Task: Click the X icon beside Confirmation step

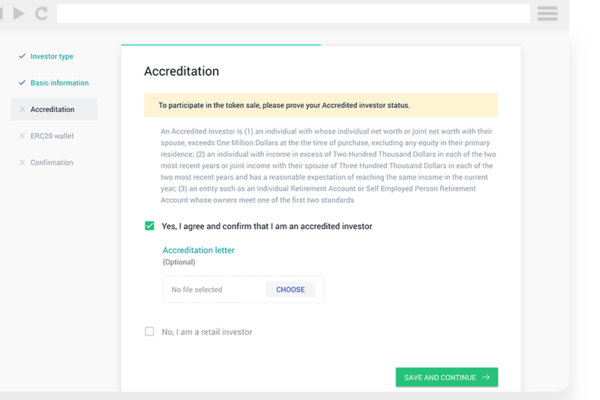Action: click(x=22, y=162)
